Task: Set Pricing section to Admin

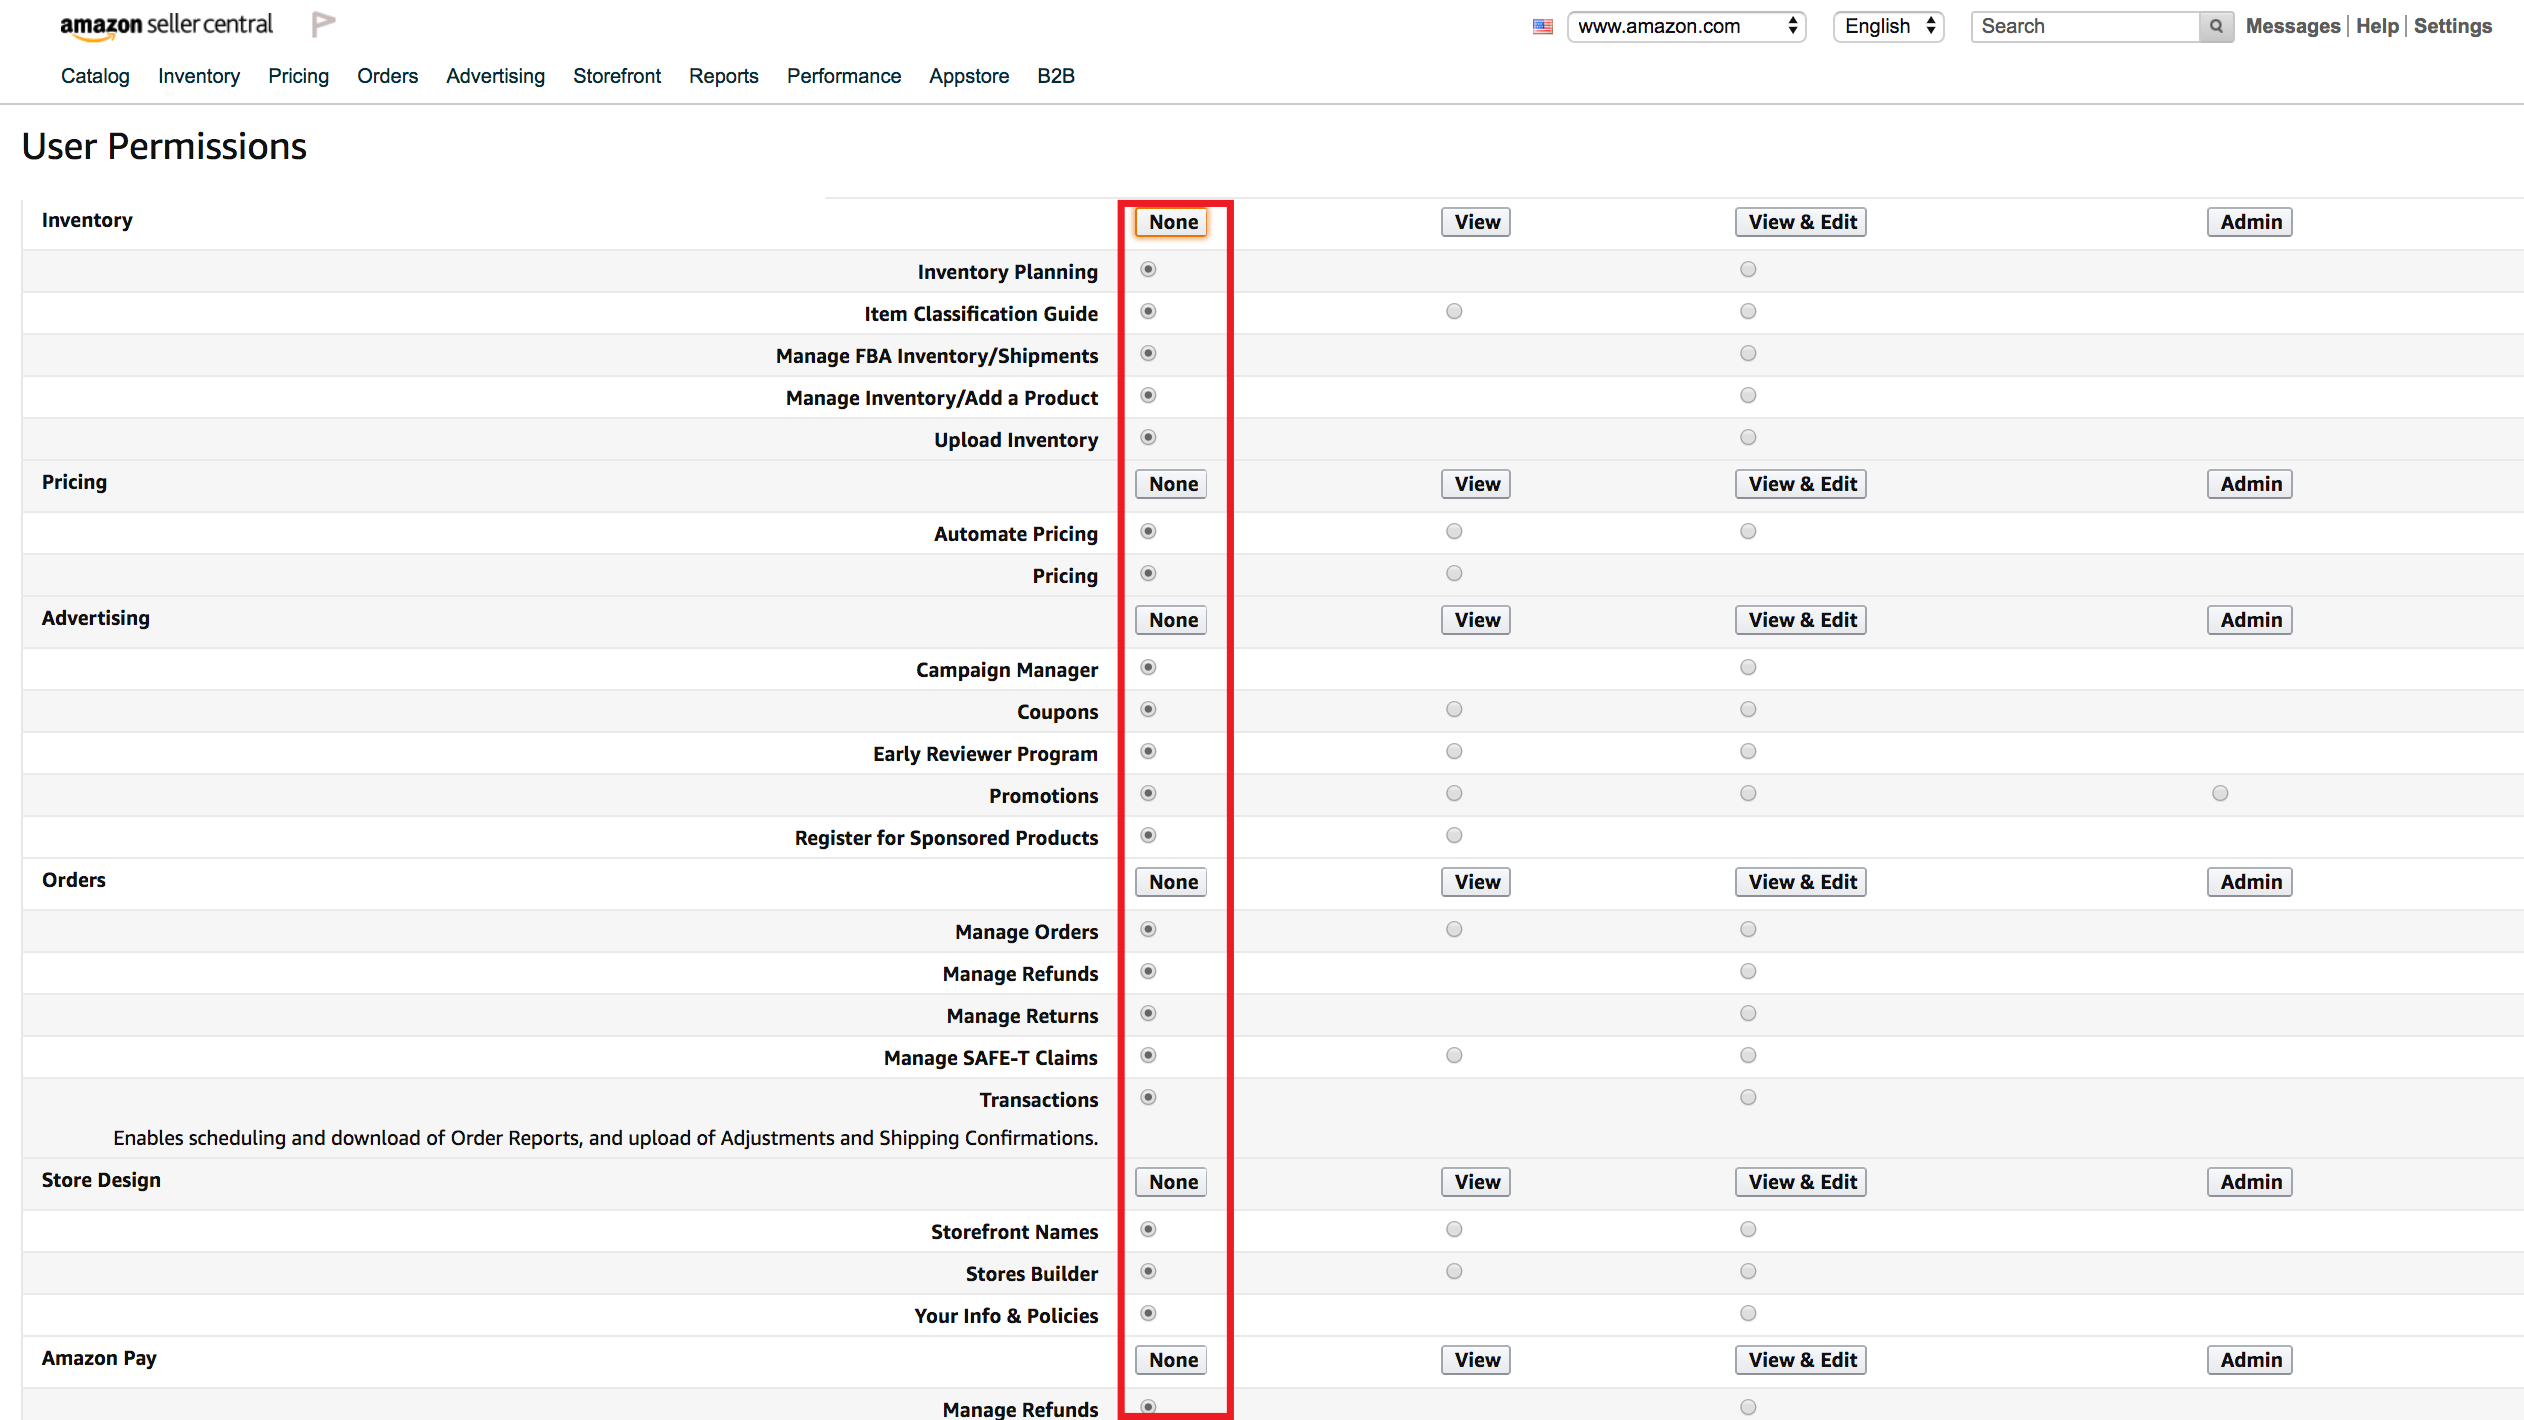Action: [2250, 484]
